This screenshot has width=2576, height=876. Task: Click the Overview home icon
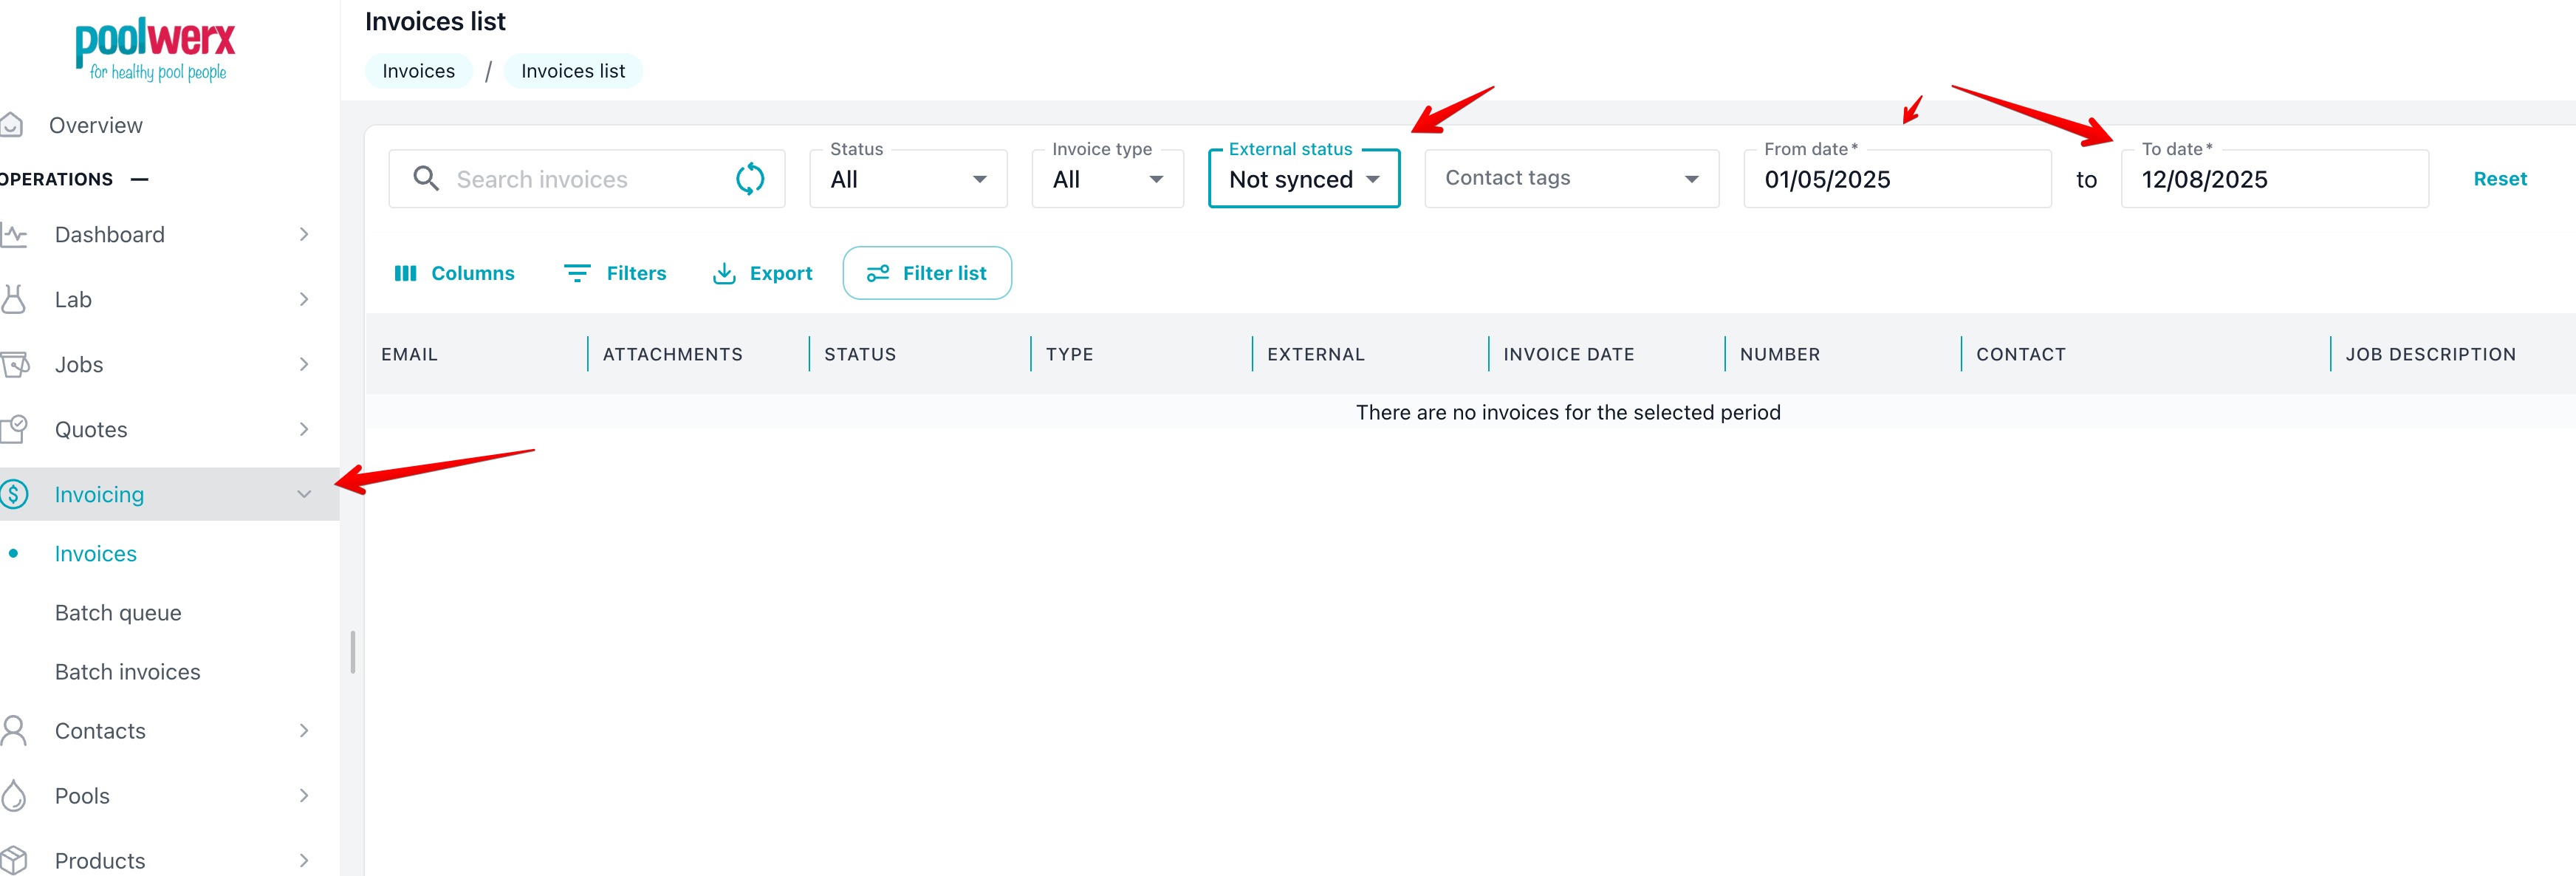[x=11, y=125]
